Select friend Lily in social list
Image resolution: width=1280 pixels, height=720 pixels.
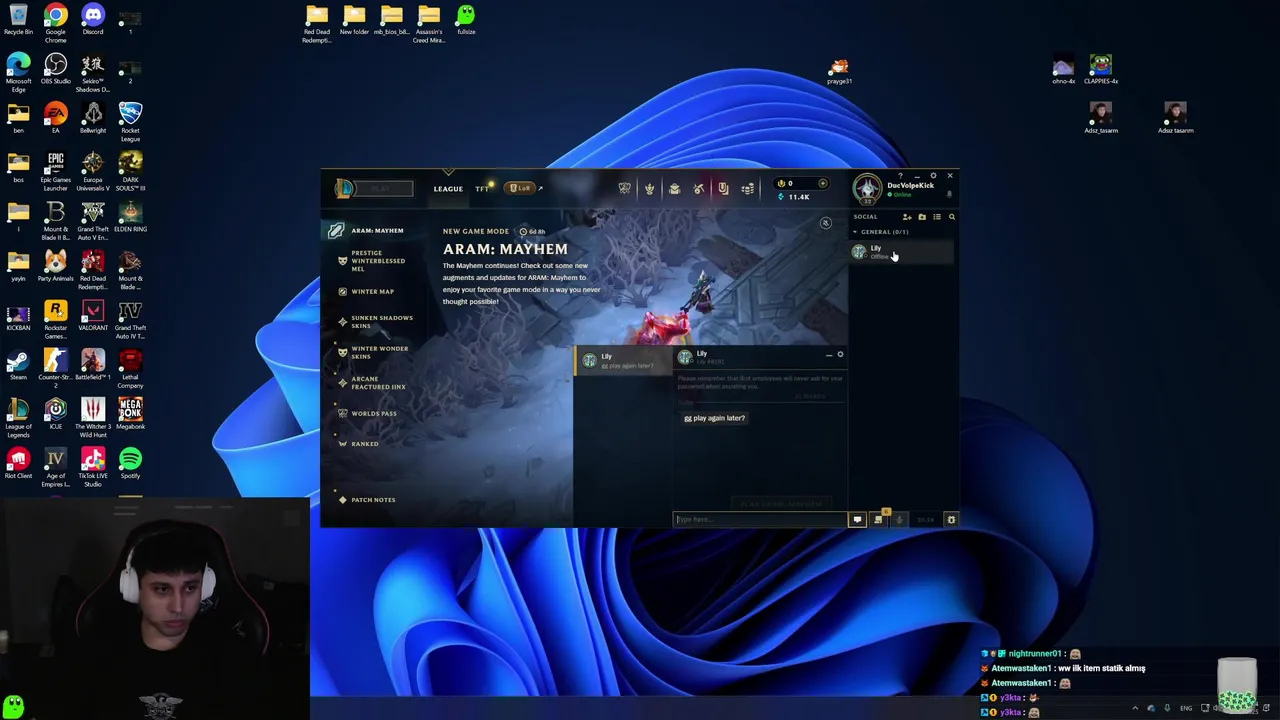tap(901, 252)
